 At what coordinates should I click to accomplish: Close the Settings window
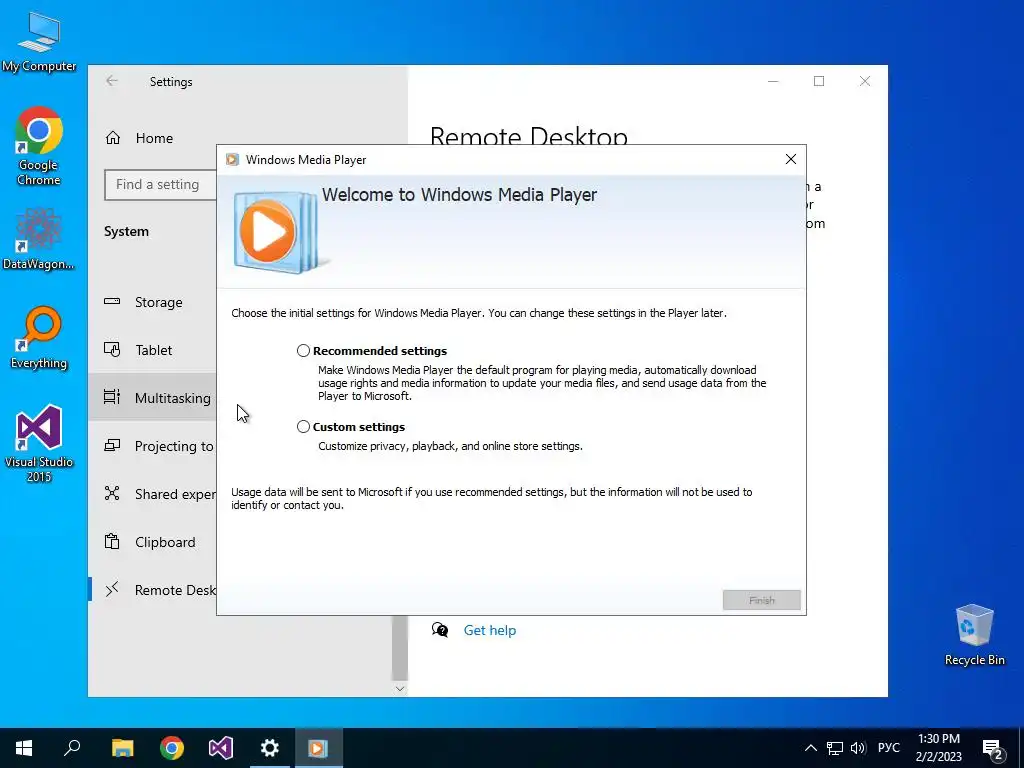(865, 81)
